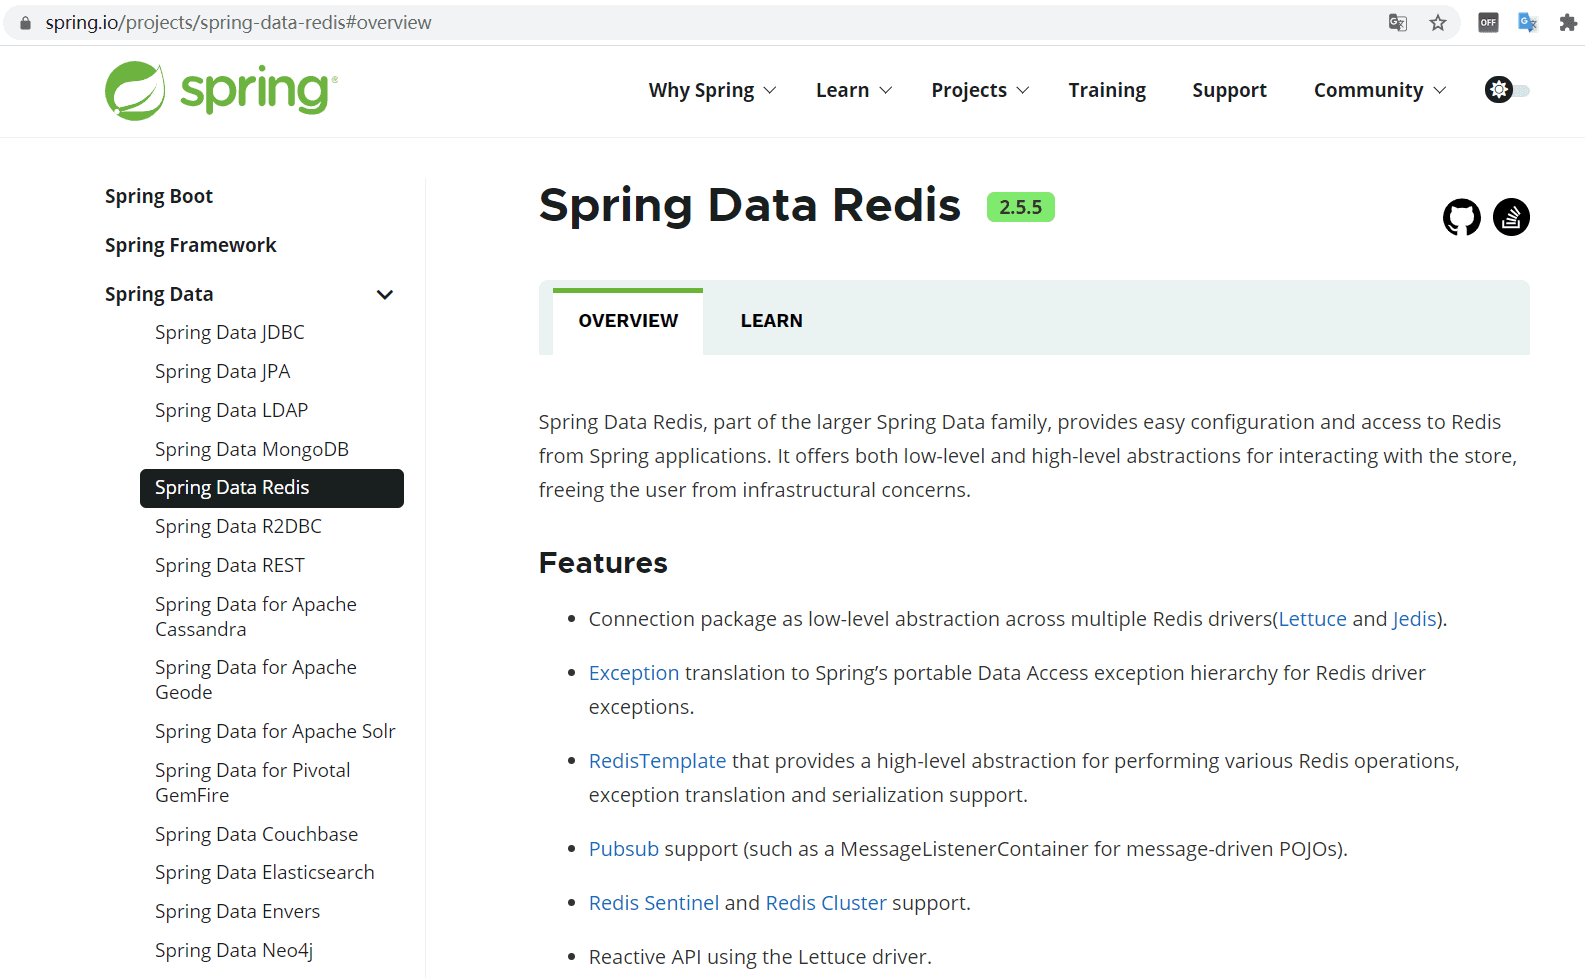Open Spring Data for Apache Geode
1585x978 pixels.
(256, 679)
